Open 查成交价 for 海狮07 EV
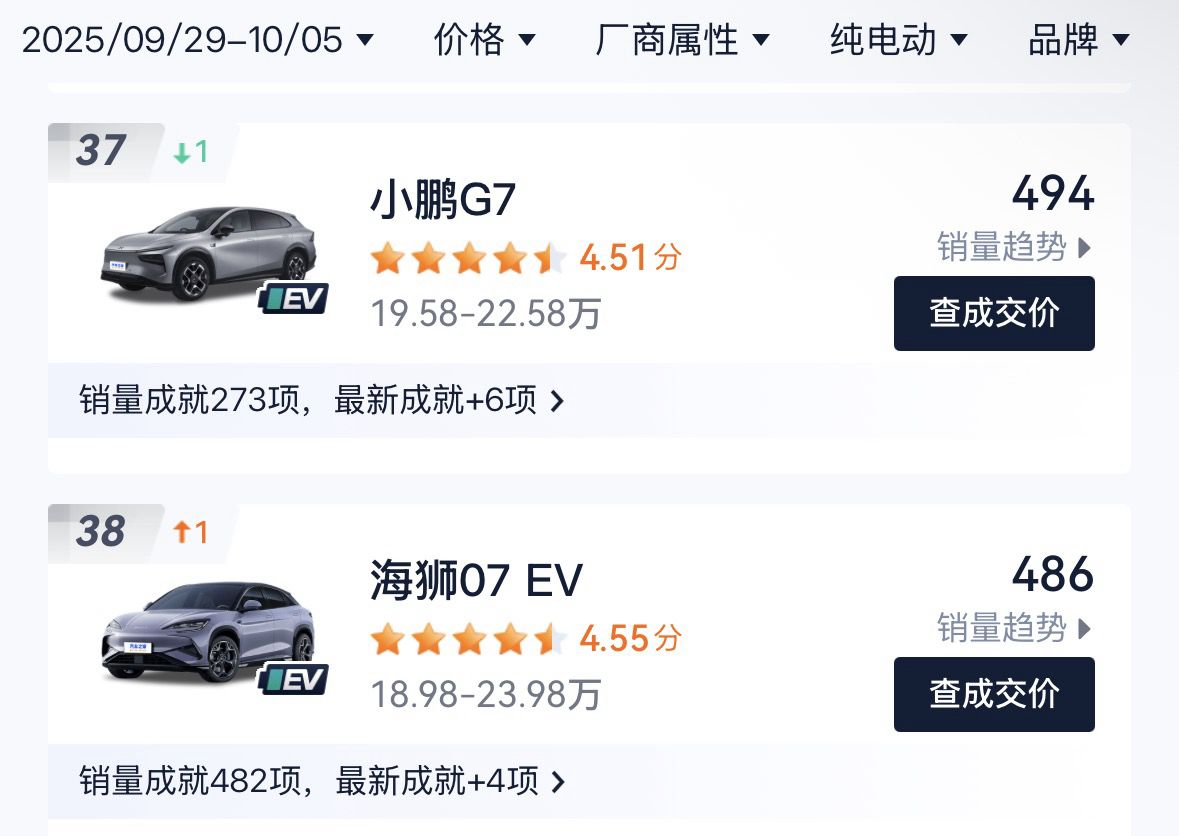The height and width of the screenshot is (836, 1179). pos(993,694)
